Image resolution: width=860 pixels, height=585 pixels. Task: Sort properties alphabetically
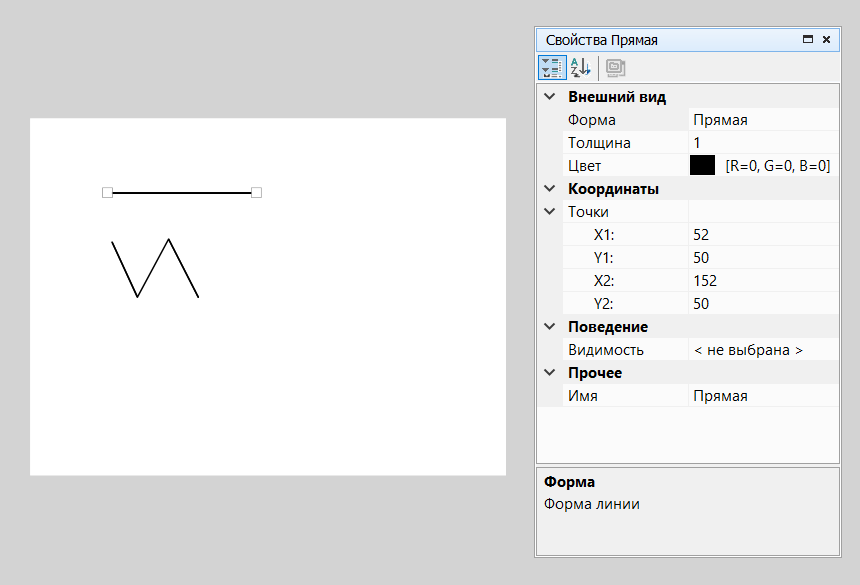[x=581, y=68]
